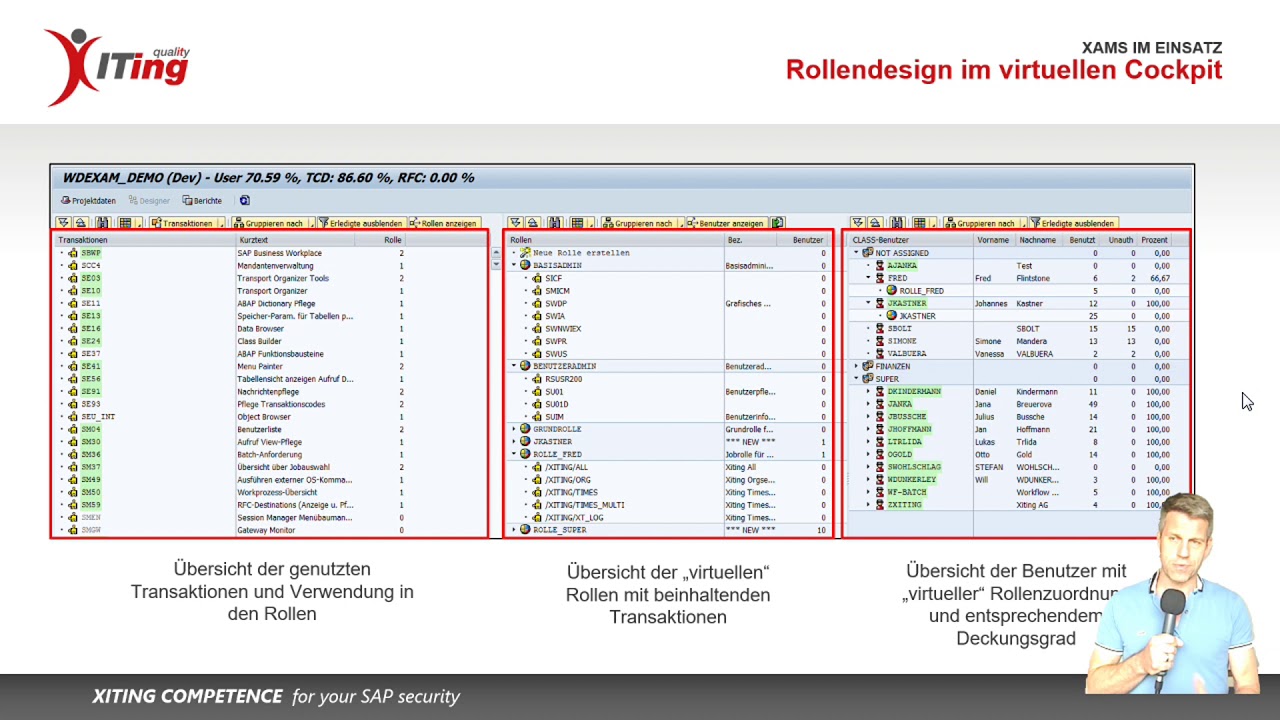Click the Prozent column header
Viewport: 1280px width, 720px height.
1154,240
